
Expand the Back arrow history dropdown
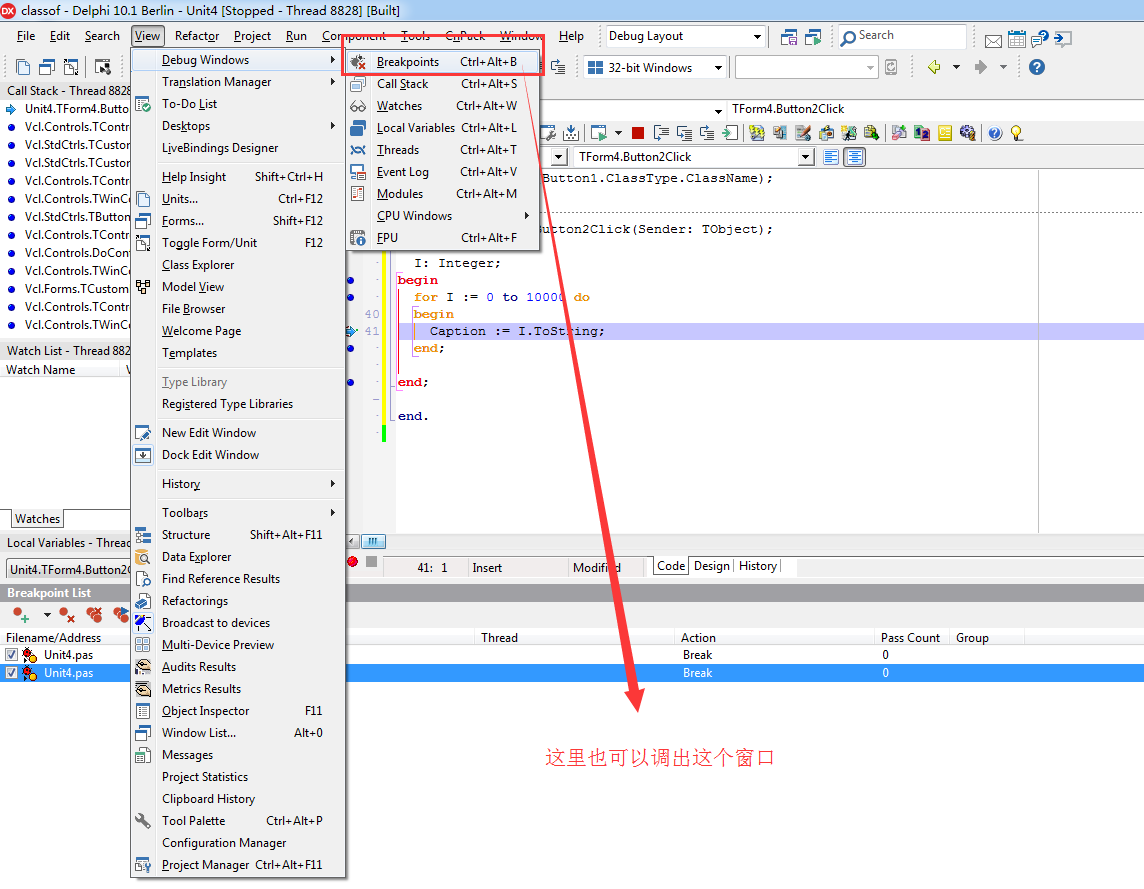(x=956, y=67)
